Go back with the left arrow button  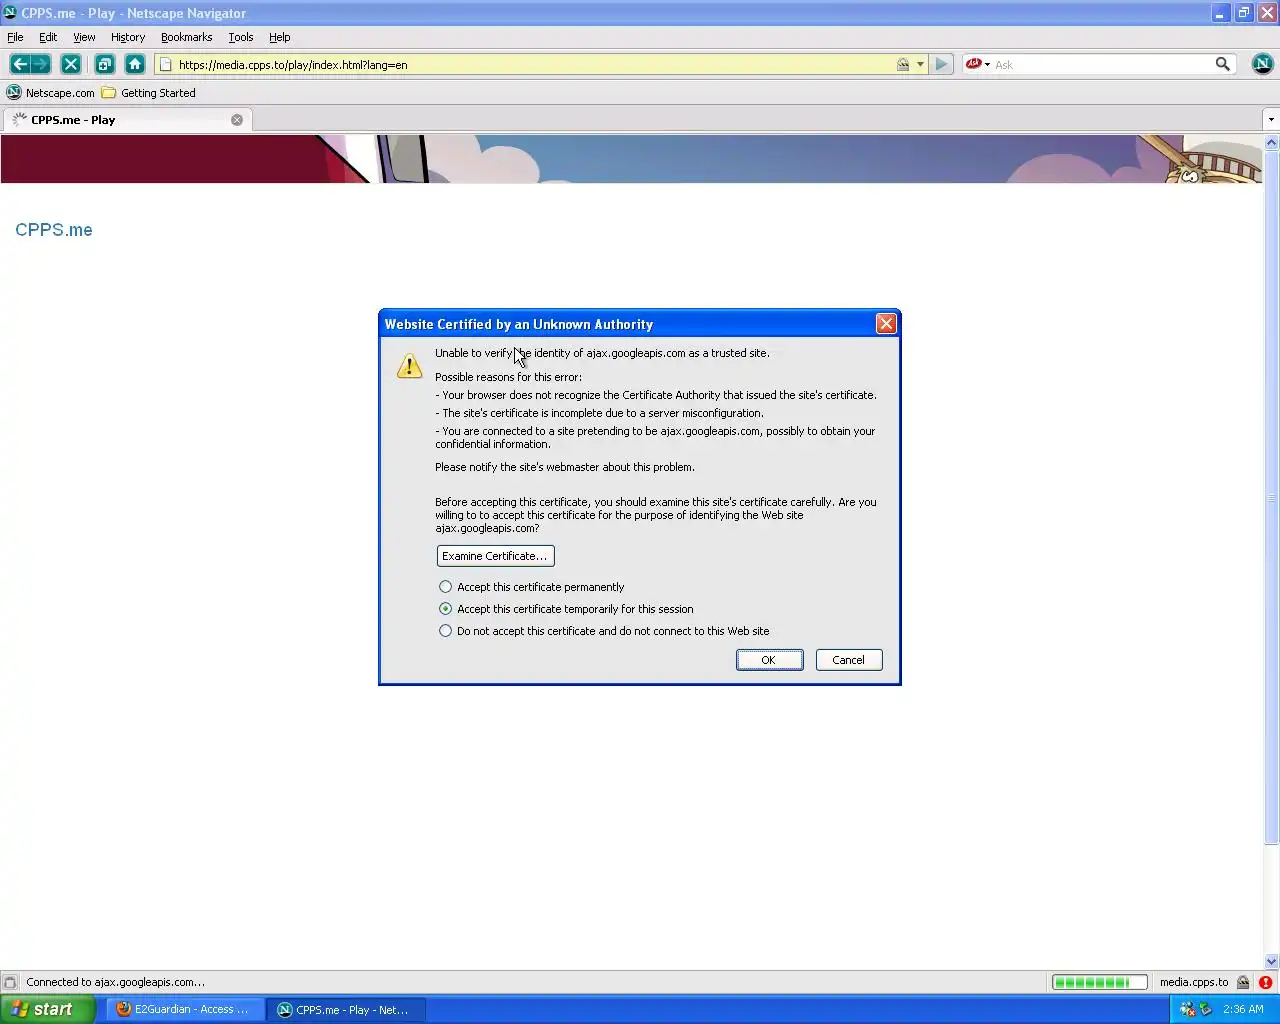19,64
